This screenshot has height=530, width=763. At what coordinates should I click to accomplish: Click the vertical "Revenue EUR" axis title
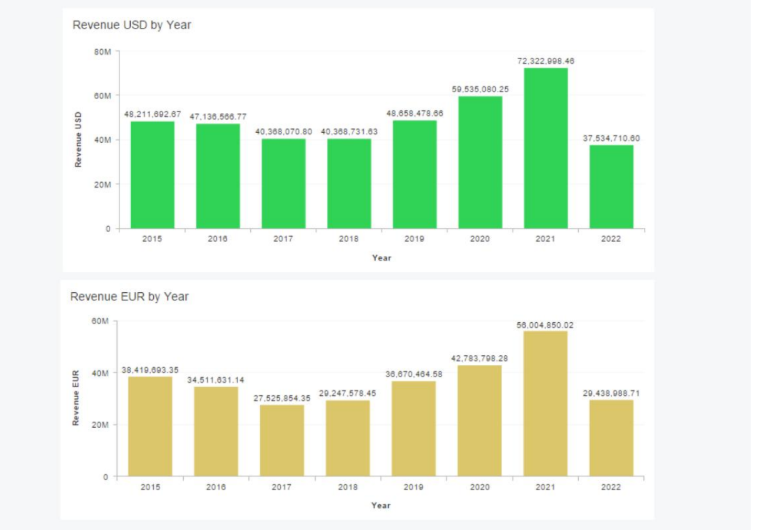(x=76, y=398)
